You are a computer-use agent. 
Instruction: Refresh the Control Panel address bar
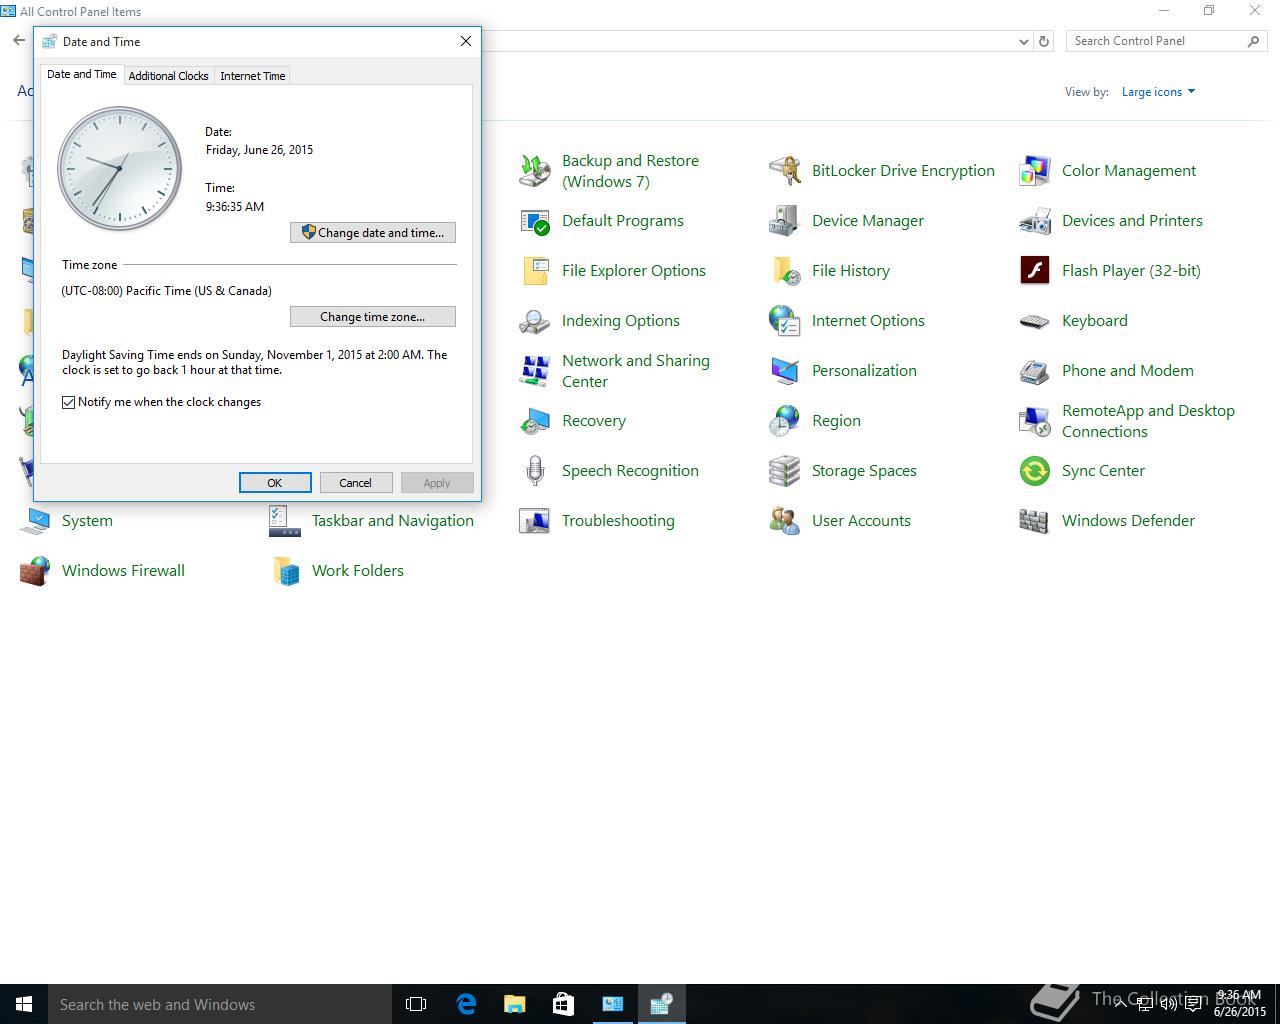tap(1044, 42)
